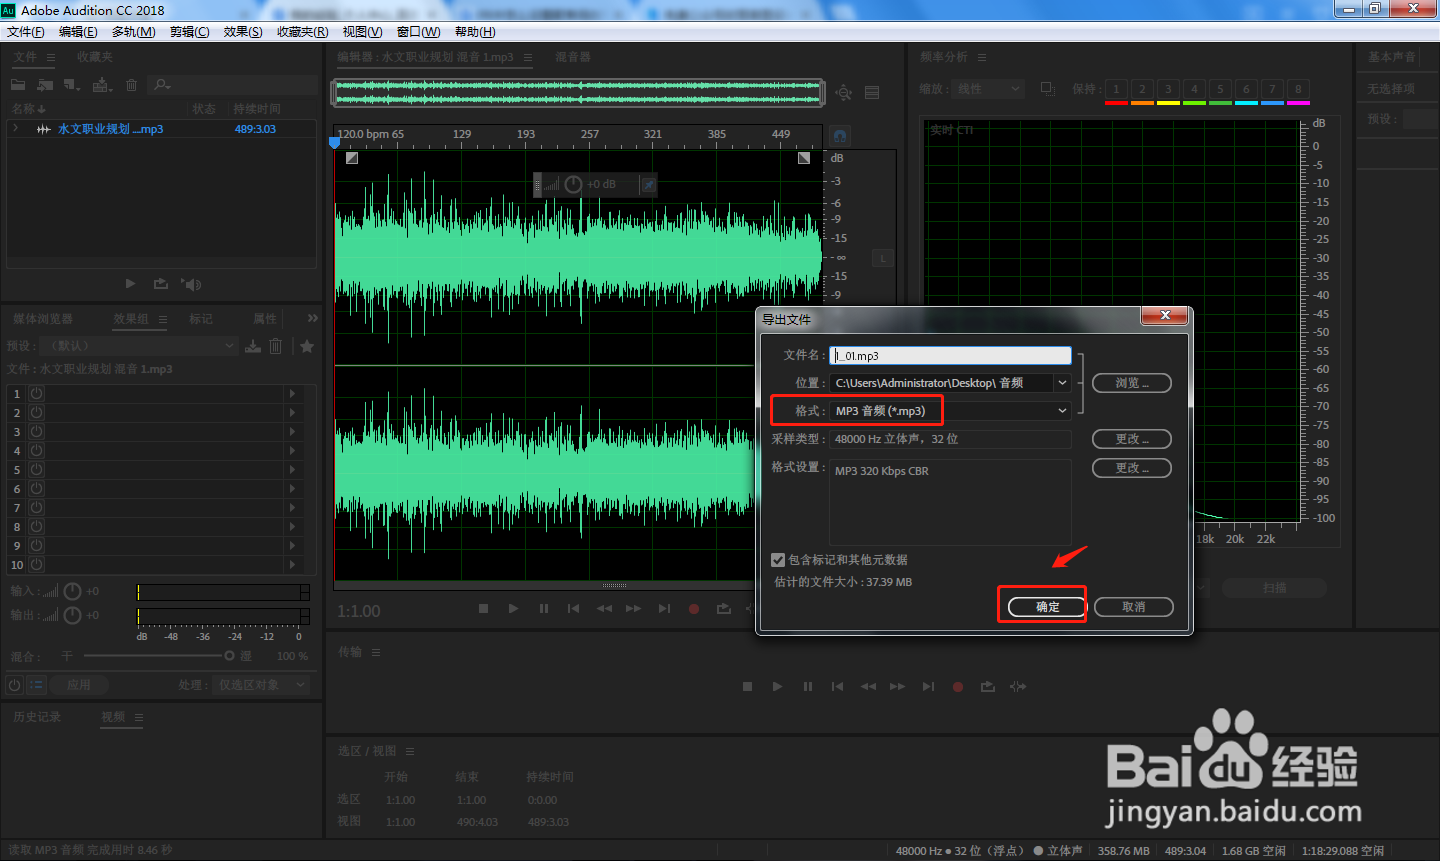Switch to the Favorites tab
This screenshot has height=861, width=1440.
coord(95,57)
